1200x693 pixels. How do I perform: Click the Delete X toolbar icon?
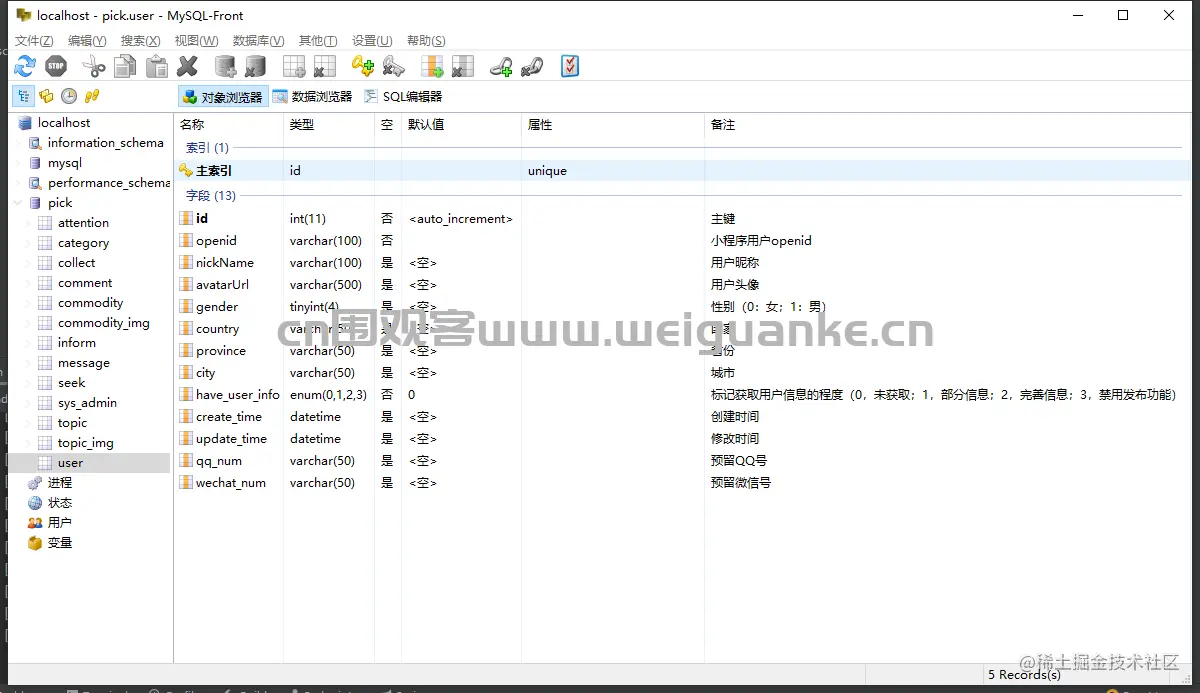pyautogui.click(x=187, y=67)
